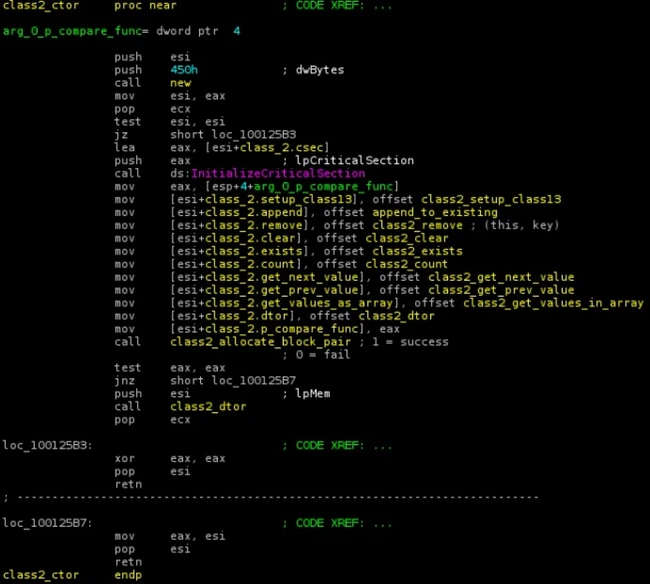Click the class2_clear offset reference
The width and height of the screenshot is (650, 584).
pos(407,238)
